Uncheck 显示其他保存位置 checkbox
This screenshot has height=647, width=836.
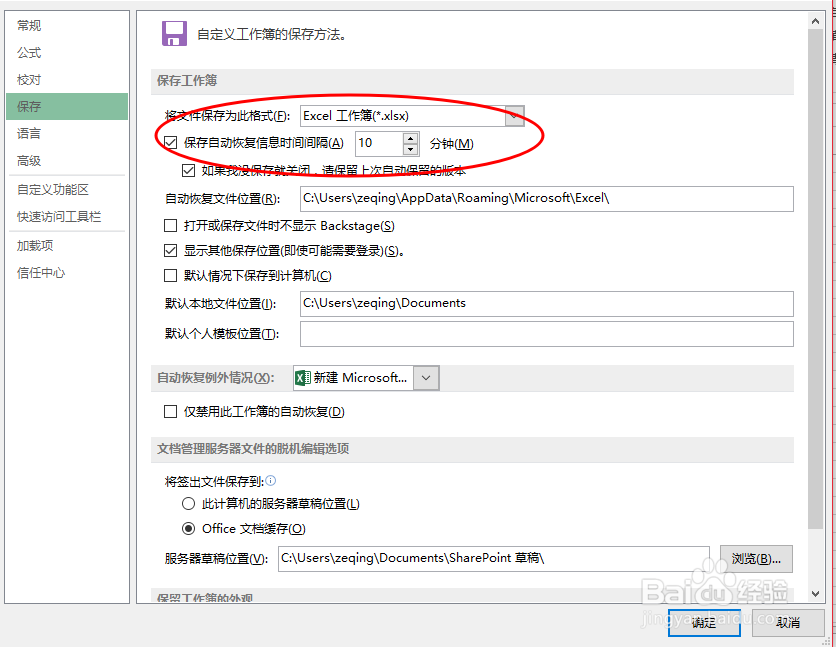point(169,252)
